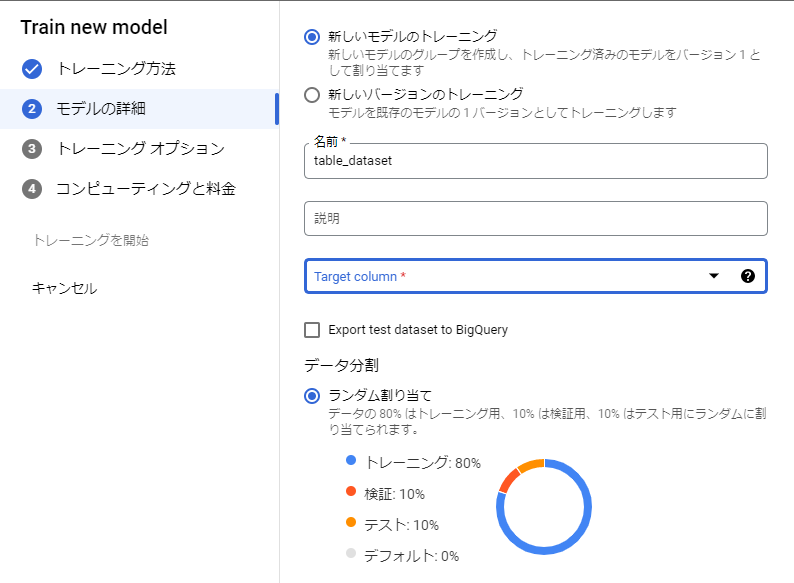Select 新しいモデルのトレーニング radio button

click(312, 37)
